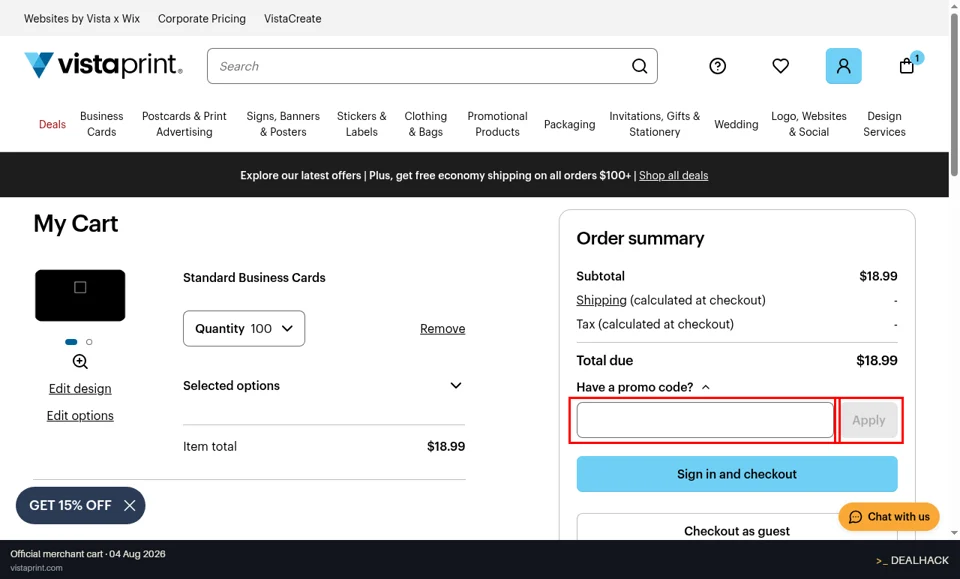Click the Vistaprint logo
This screenshot has height=579, width=960.
pos(103,65)
